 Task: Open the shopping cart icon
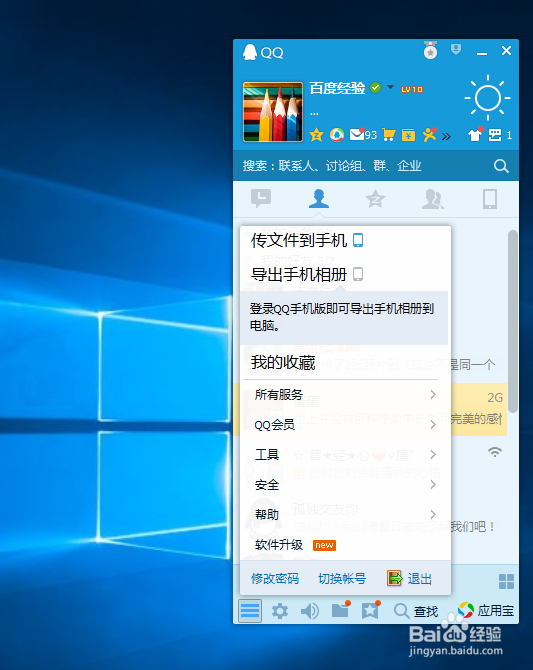click(389, 135)
